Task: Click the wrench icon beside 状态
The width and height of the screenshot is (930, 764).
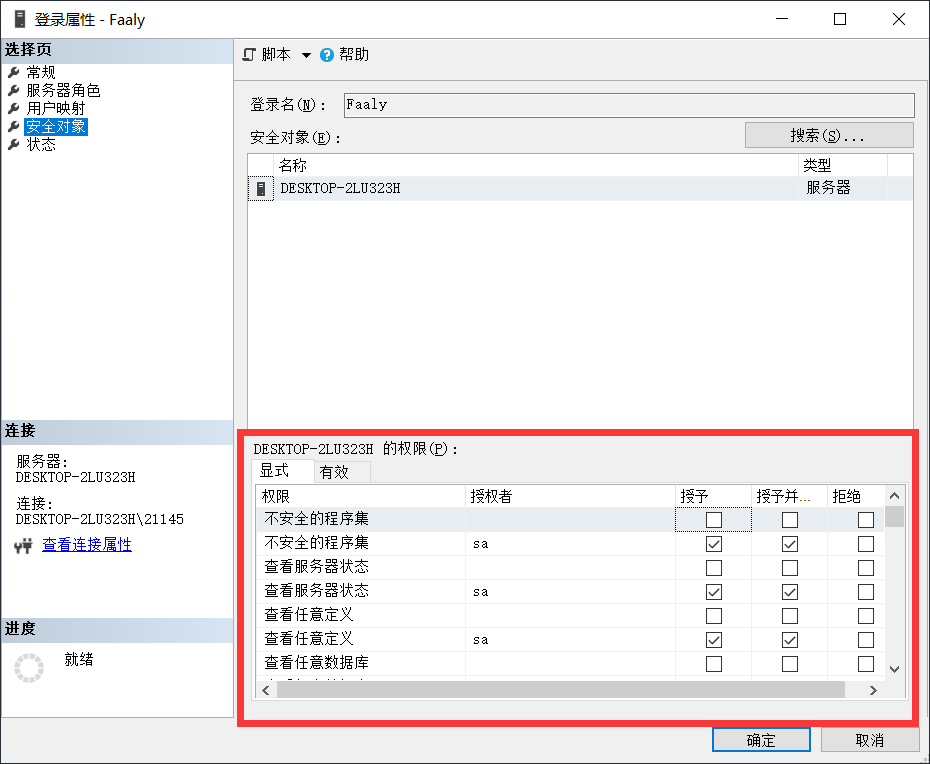Action: click(14, 145)
